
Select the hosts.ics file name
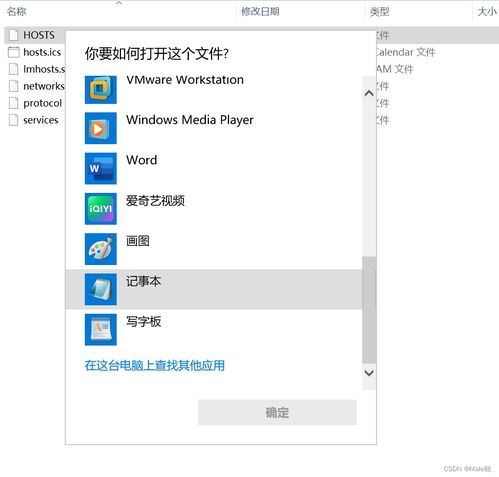pyautogui.click(x=42, y=52)
